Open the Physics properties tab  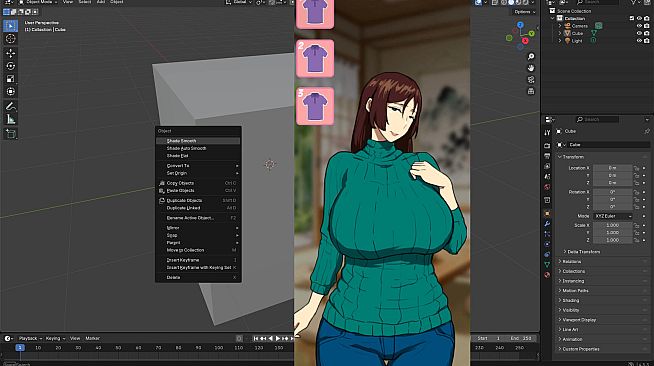pyautogui.click(x=547, y=244)
